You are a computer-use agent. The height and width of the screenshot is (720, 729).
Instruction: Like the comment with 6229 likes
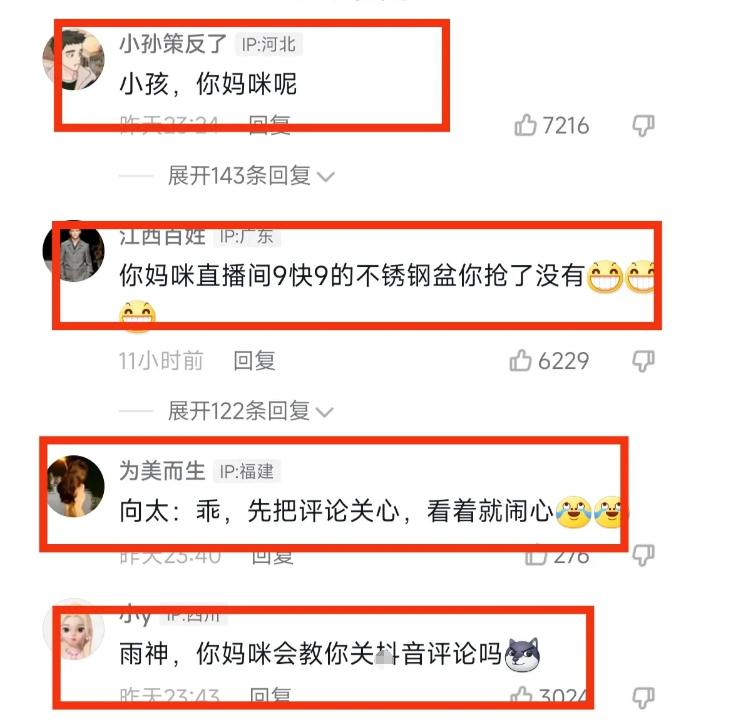point(520,361)
